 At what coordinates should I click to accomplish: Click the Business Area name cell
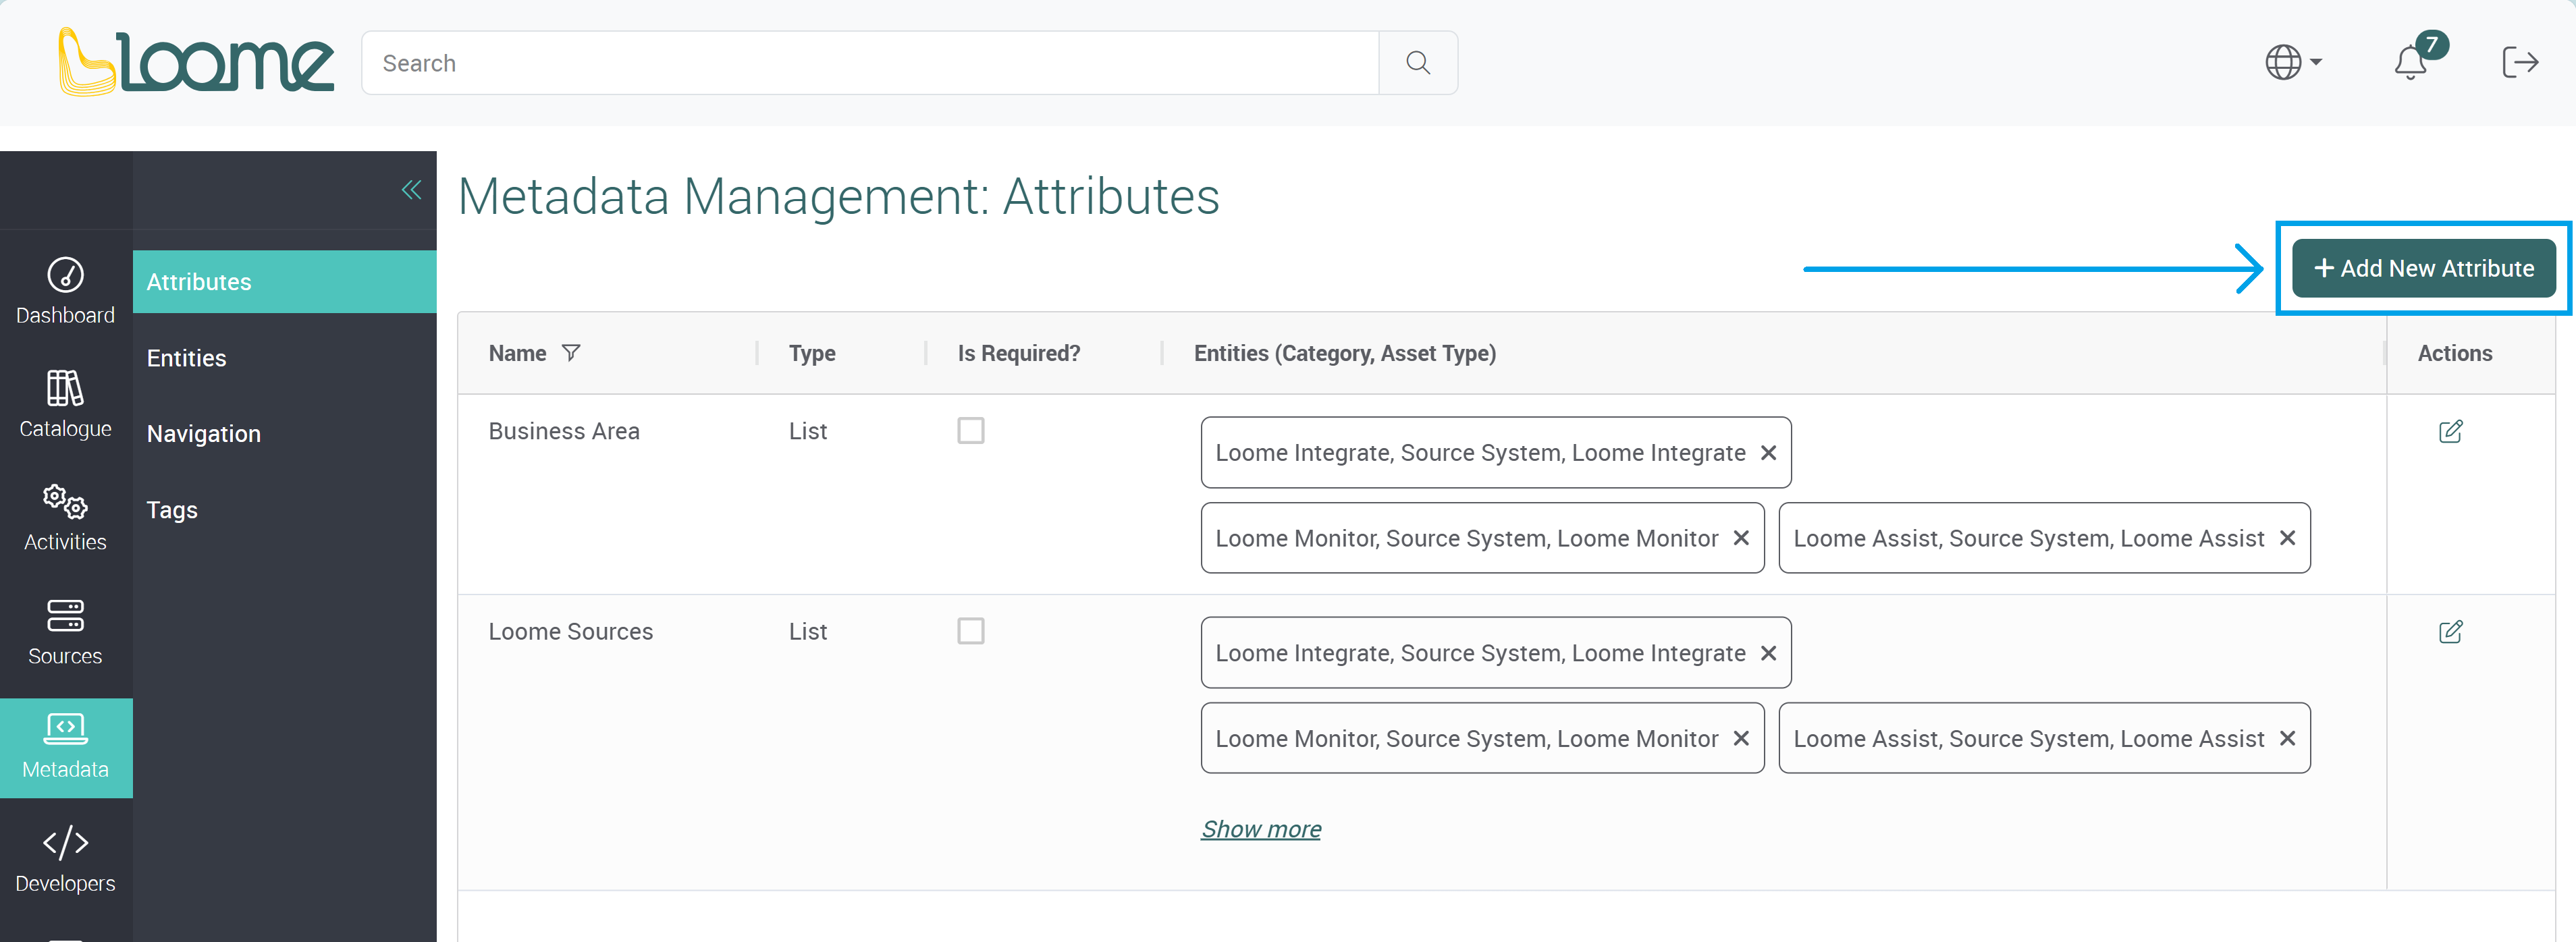click(564, 431)
